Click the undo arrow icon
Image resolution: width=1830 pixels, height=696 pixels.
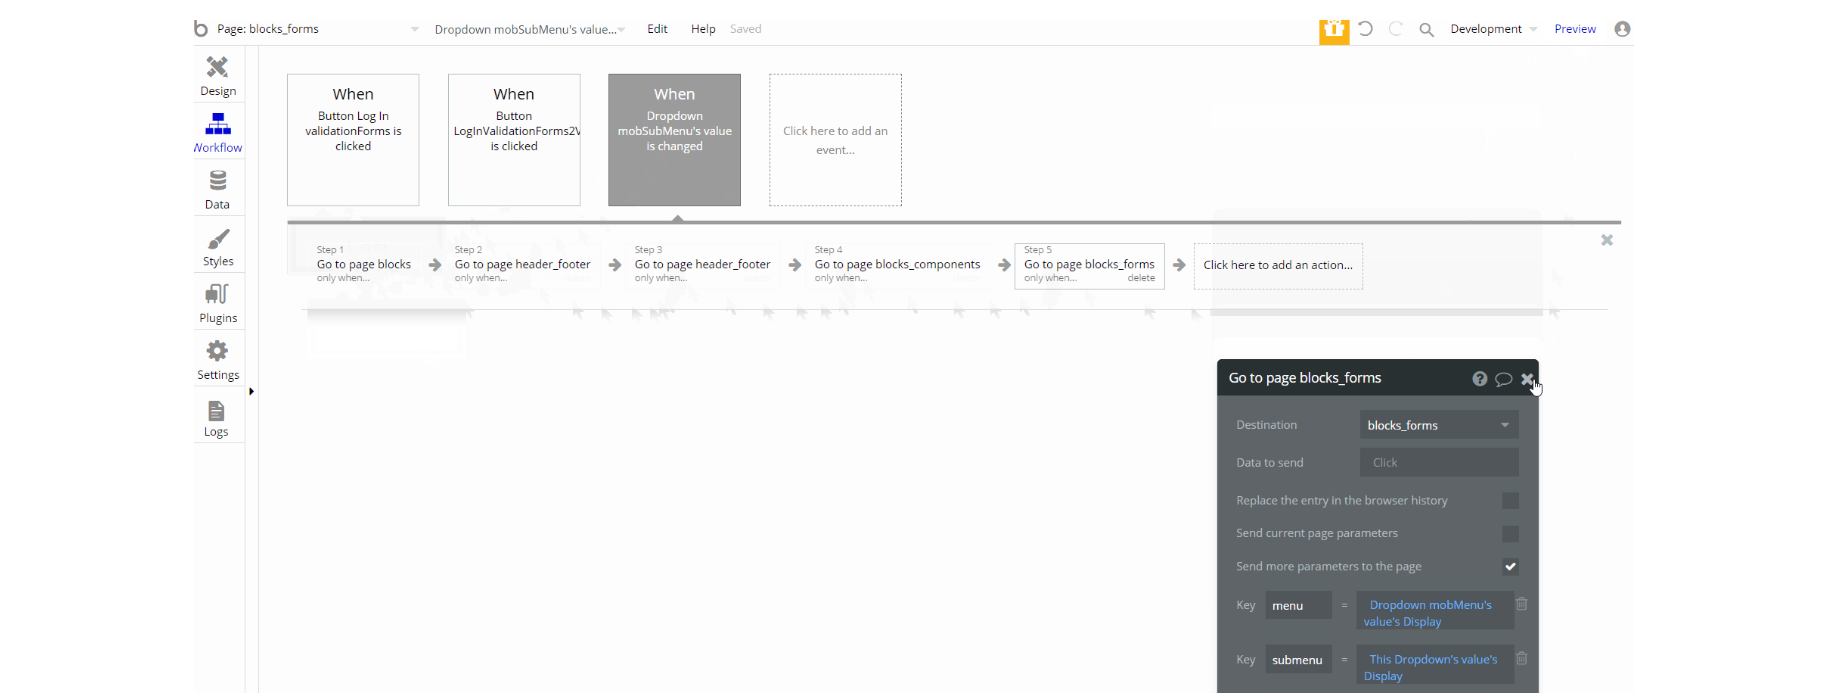[1366, 29]
